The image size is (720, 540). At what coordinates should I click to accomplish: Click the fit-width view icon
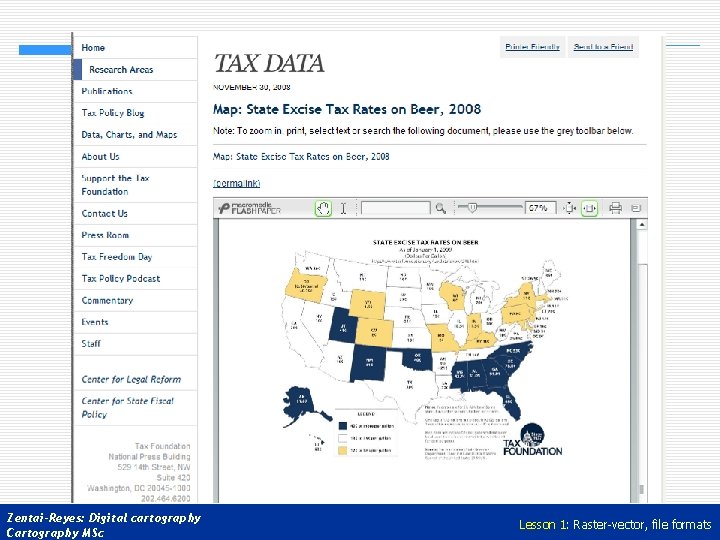click(x=589, y=208)
